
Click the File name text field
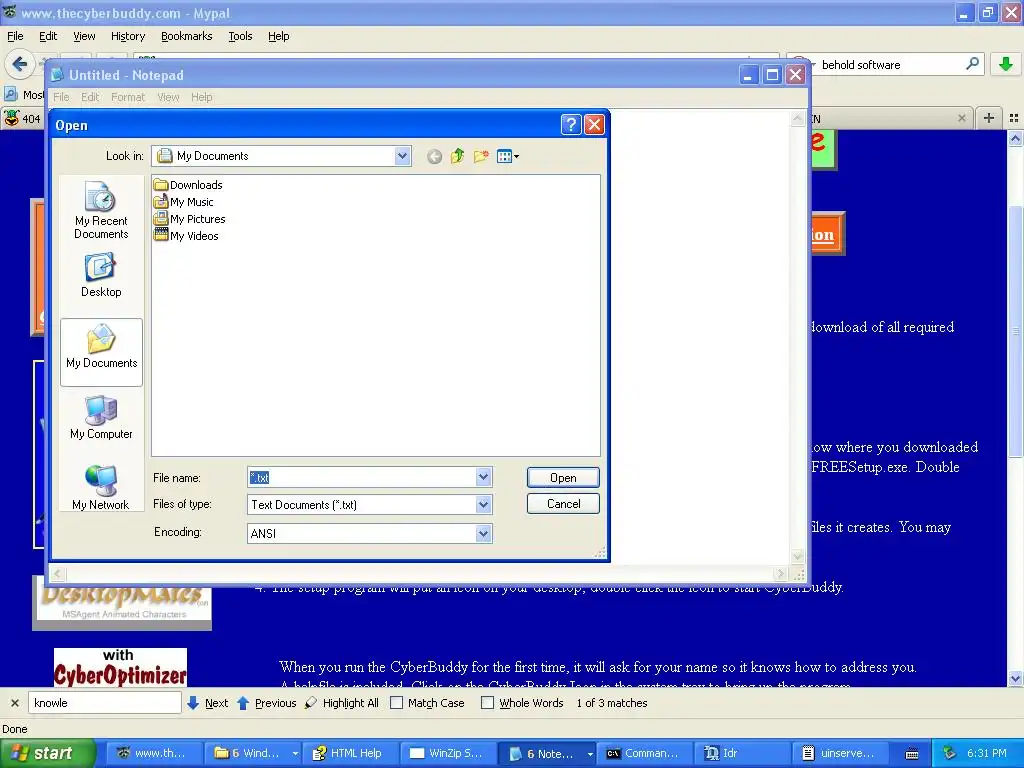point(362,477)
